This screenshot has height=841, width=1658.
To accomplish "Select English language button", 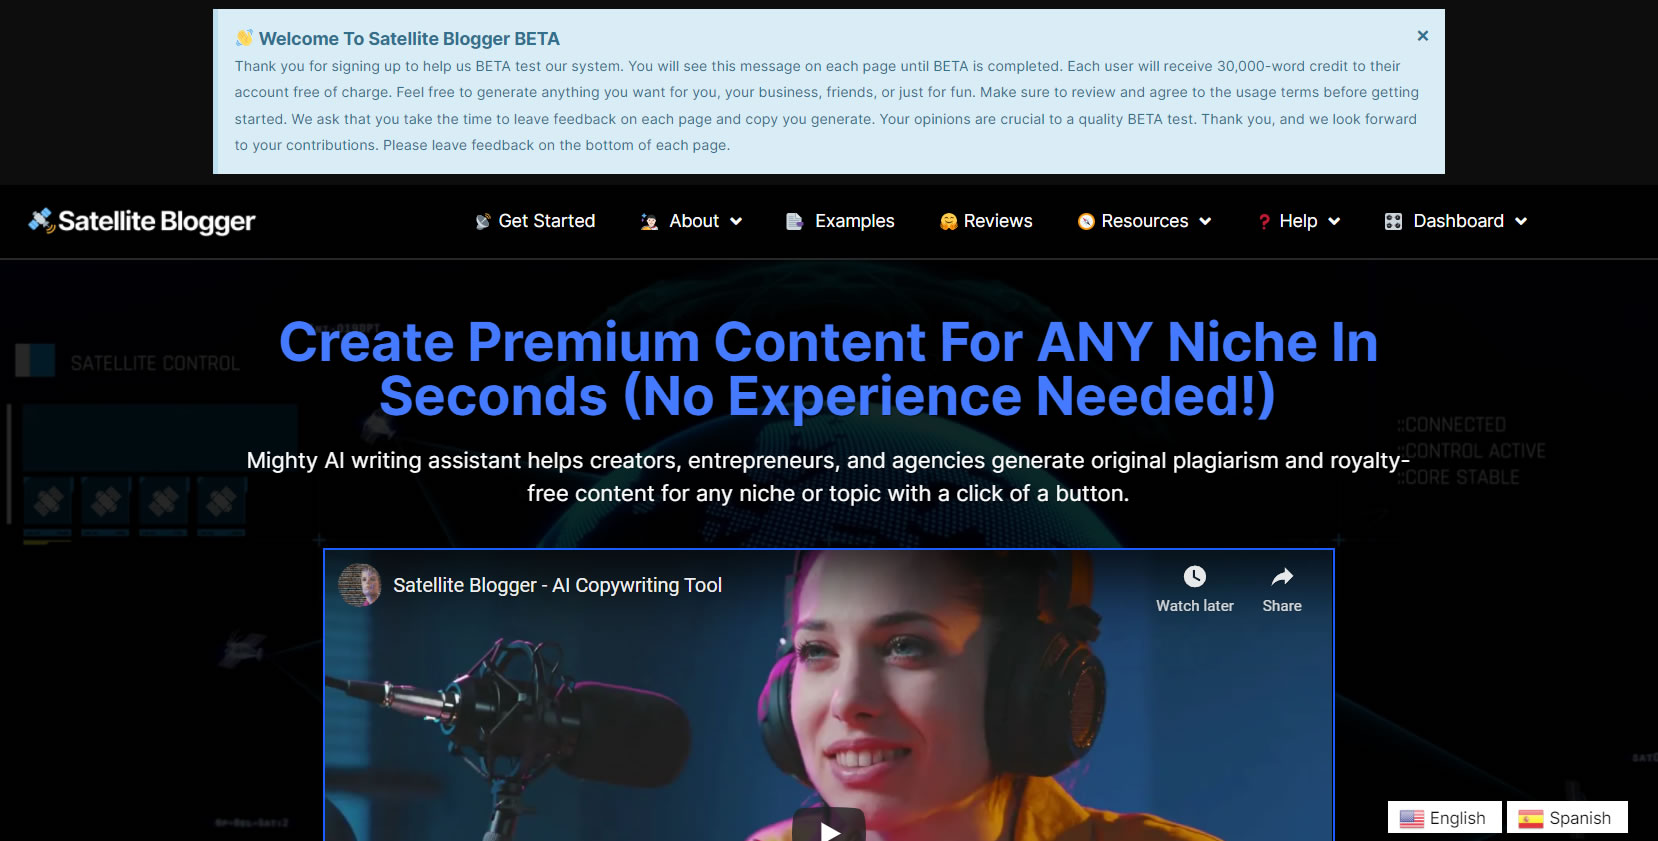I will pos(1444,818).
